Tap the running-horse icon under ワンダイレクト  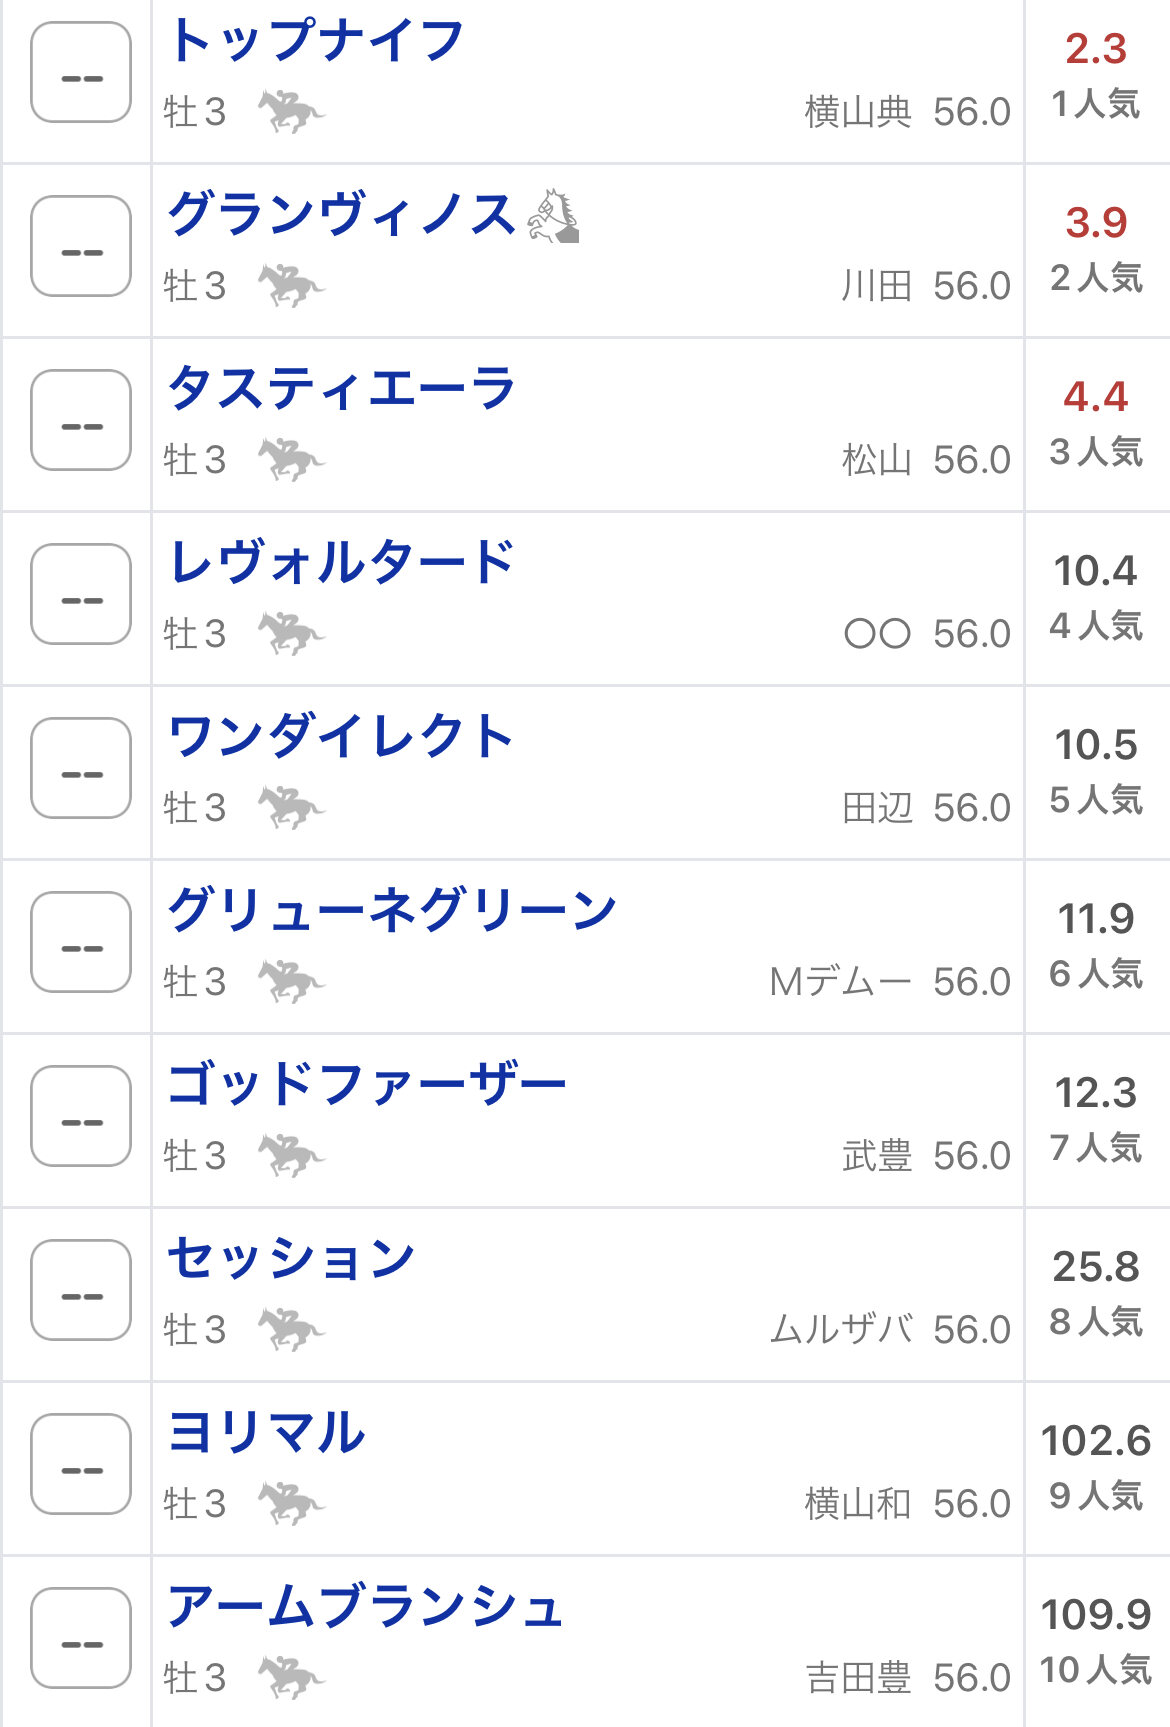coord(291,807)
